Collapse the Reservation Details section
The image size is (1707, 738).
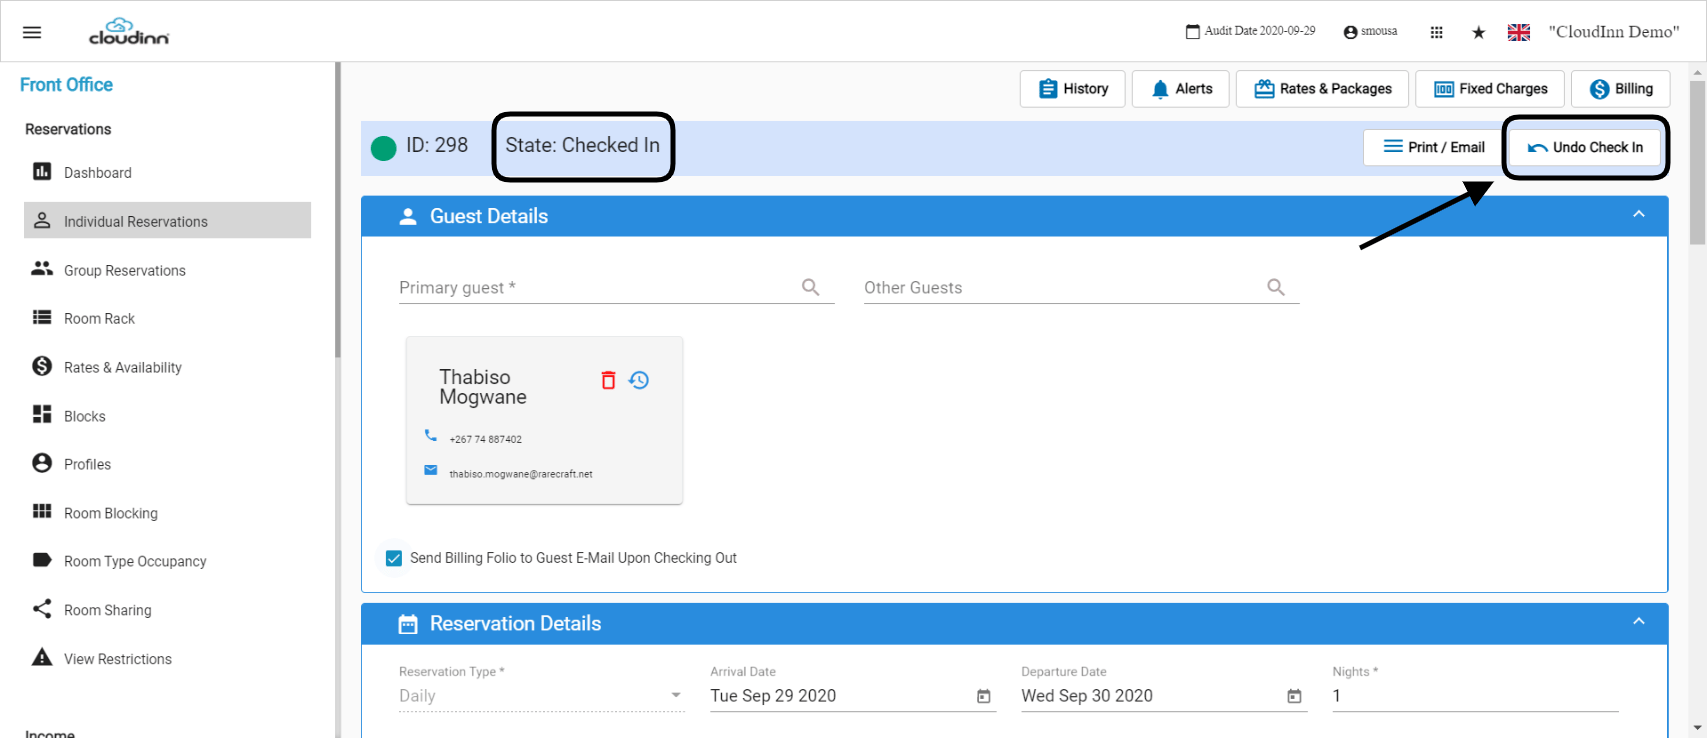[x=1638, y=622]
